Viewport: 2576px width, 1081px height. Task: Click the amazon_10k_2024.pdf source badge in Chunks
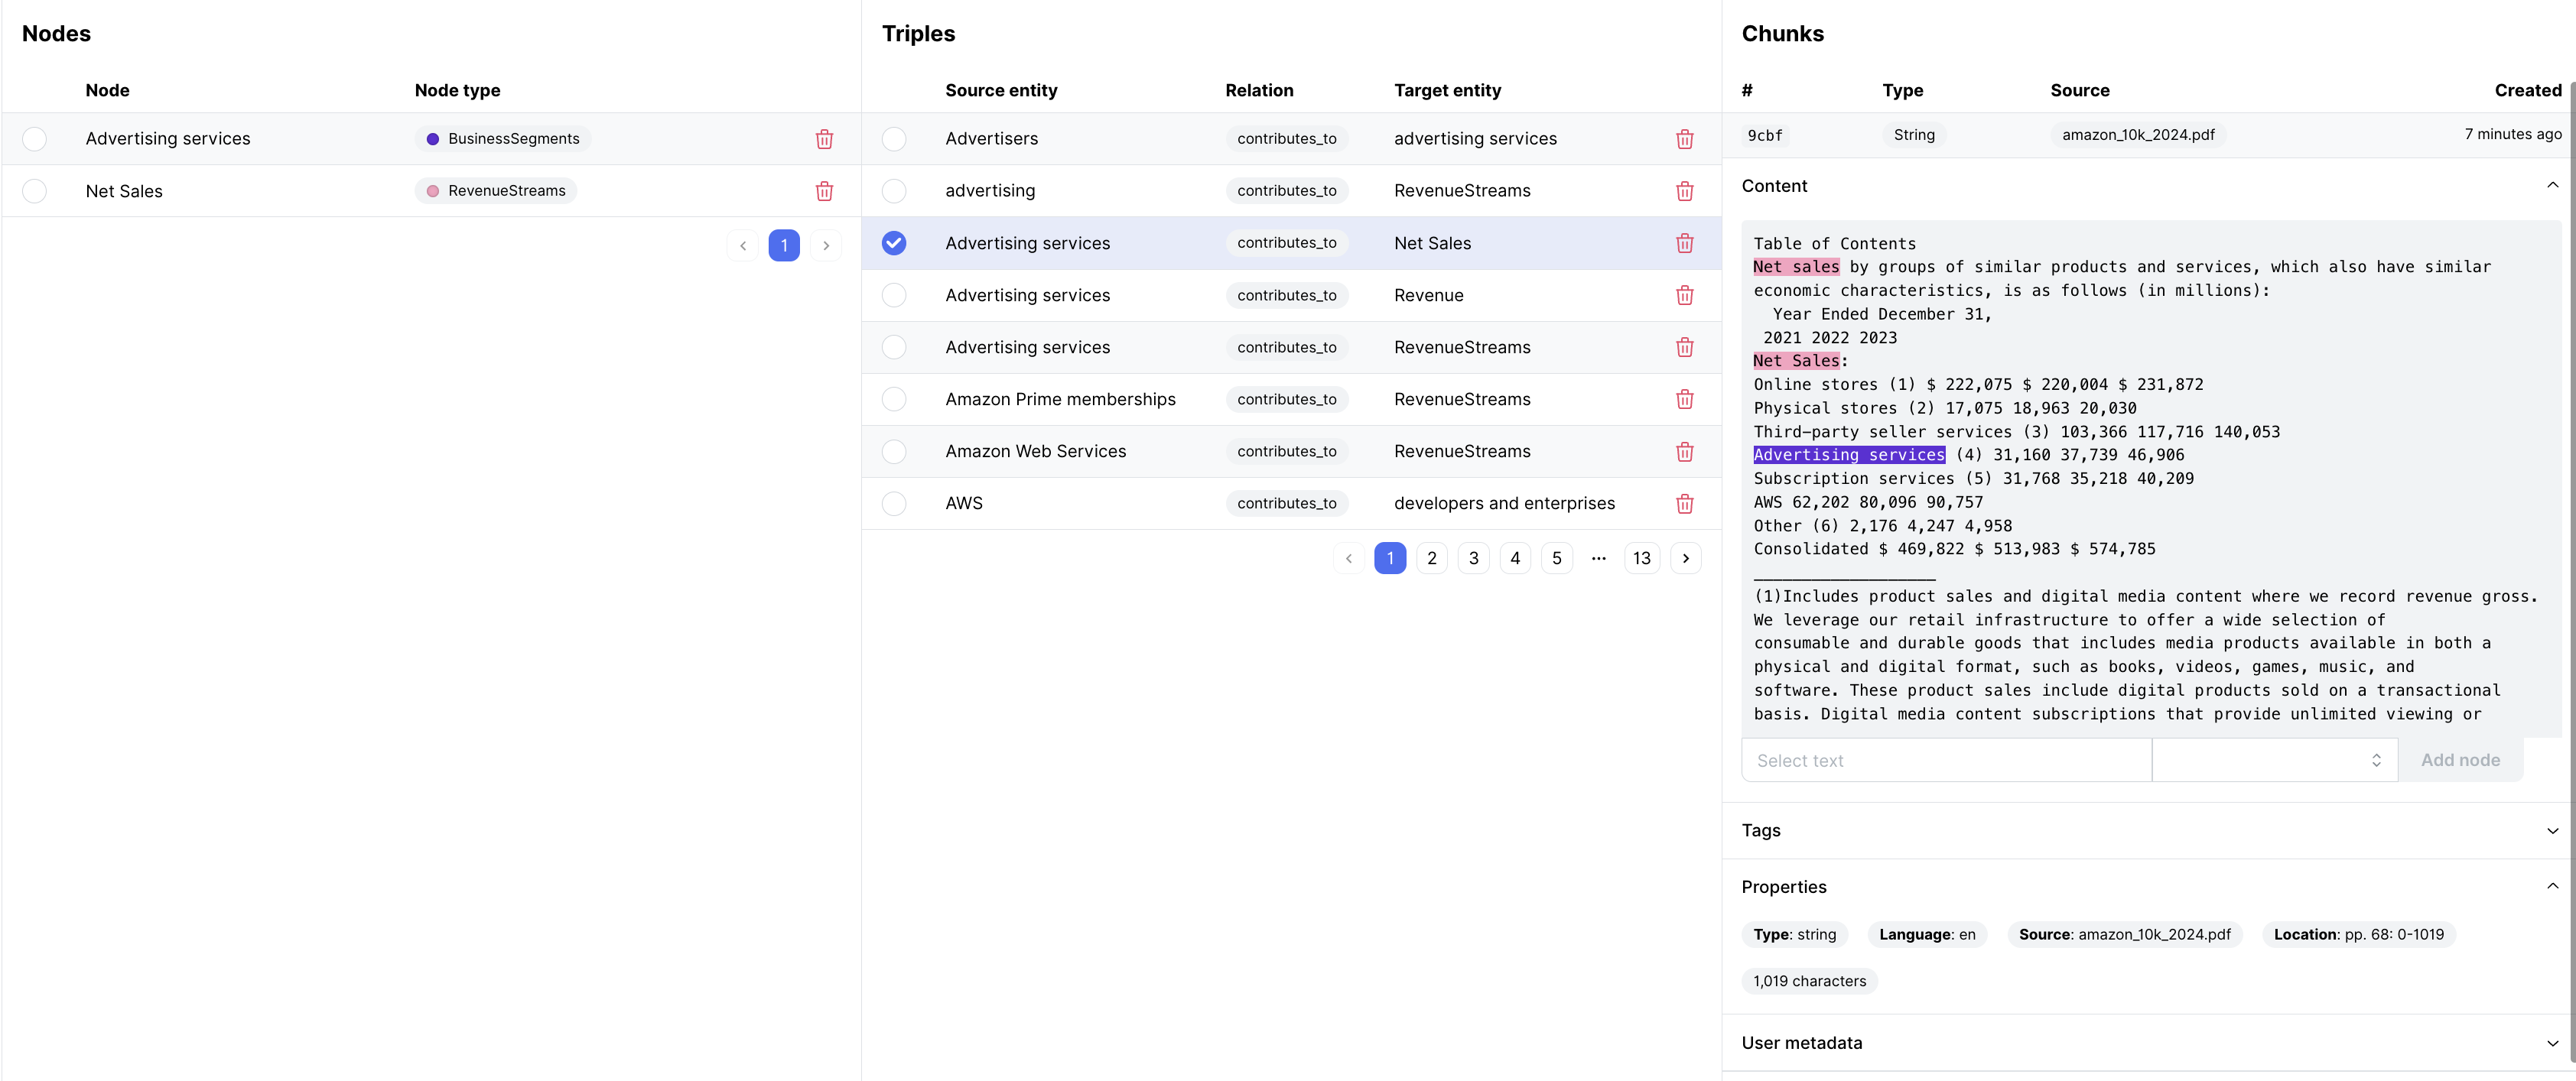[x=2138, y=135]
